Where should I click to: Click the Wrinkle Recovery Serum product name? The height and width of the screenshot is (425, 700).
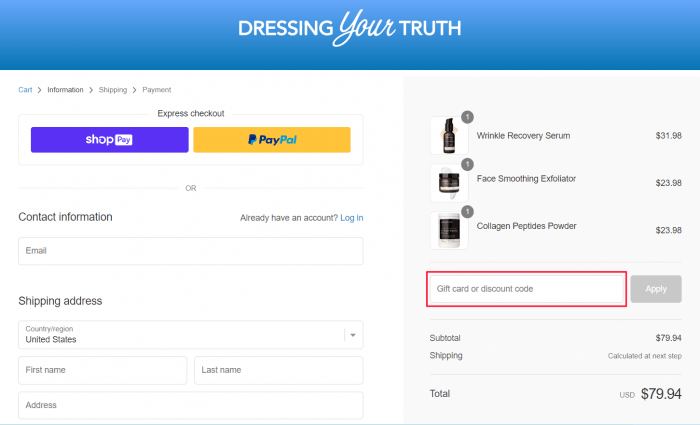[523, 136]
